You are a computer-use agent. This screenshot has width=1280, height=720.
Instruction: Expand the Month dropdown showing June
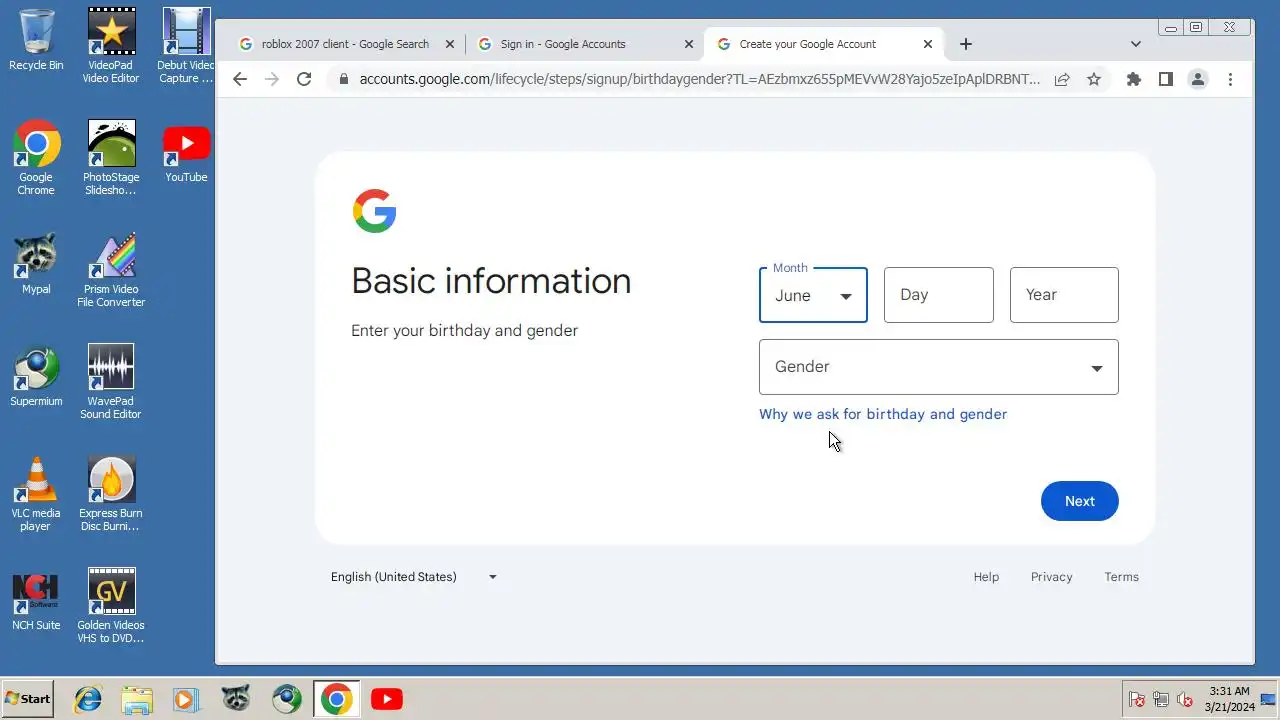pyautogui.click(x=813, y=295)
